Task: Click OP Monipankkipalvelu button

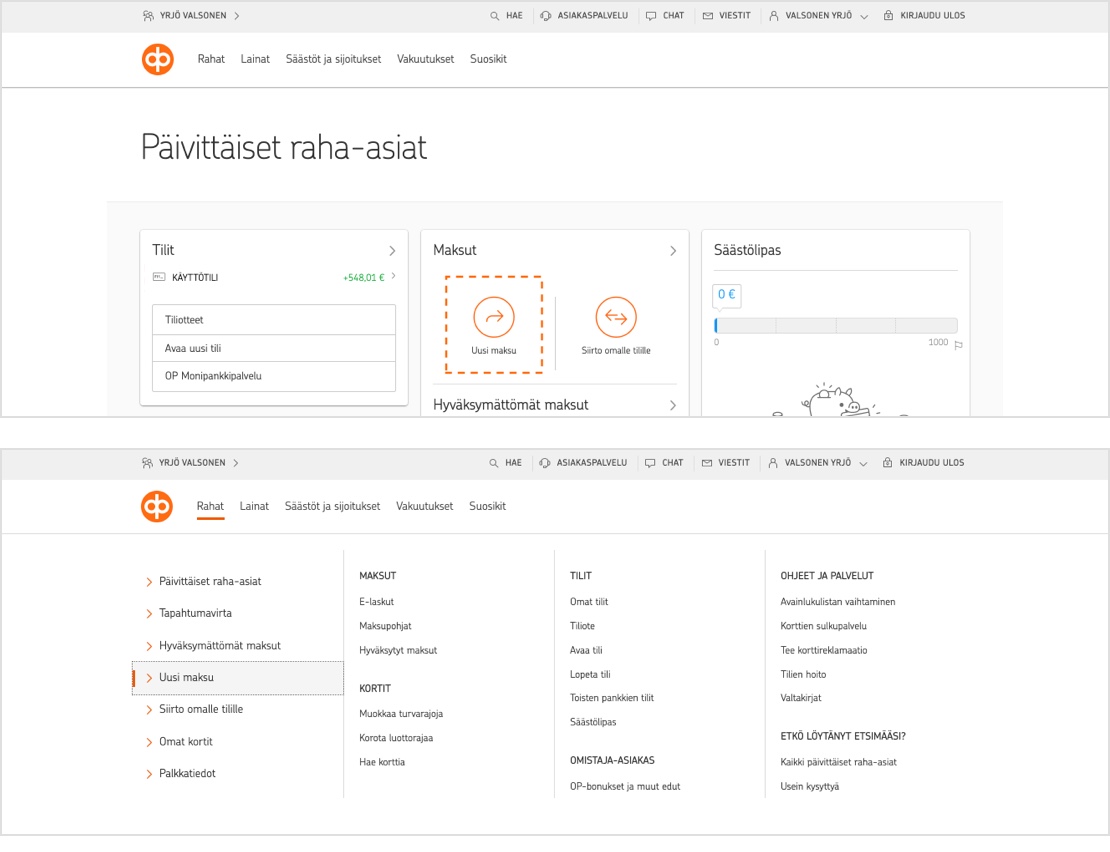Action: 274,376
